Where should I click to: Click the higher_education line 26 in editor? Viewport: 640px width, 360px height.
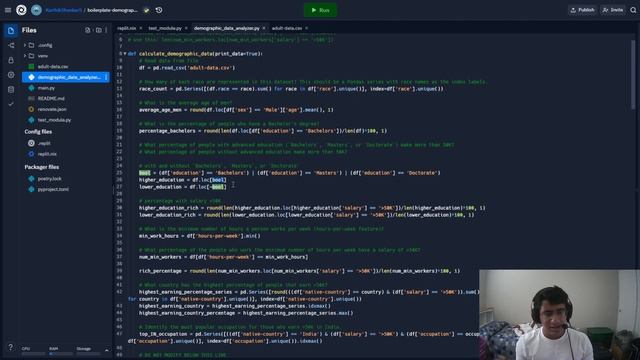point(182,180)
